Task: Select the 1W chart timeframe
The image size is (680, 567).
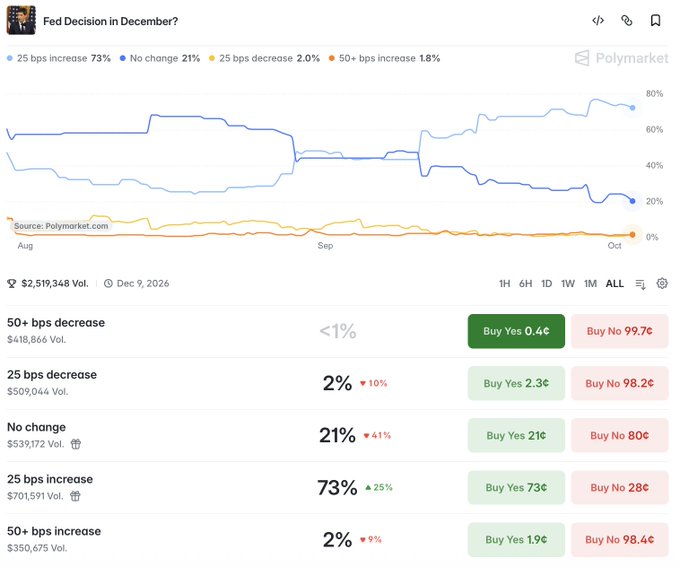Action: point(568,284)
